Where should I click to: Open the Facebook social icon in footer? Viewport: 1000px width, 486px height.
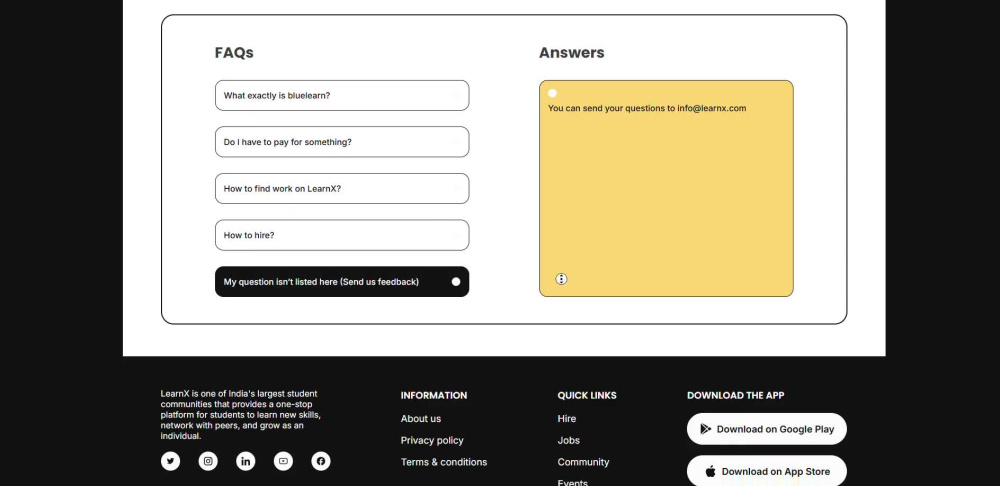[x=321, y=461]
